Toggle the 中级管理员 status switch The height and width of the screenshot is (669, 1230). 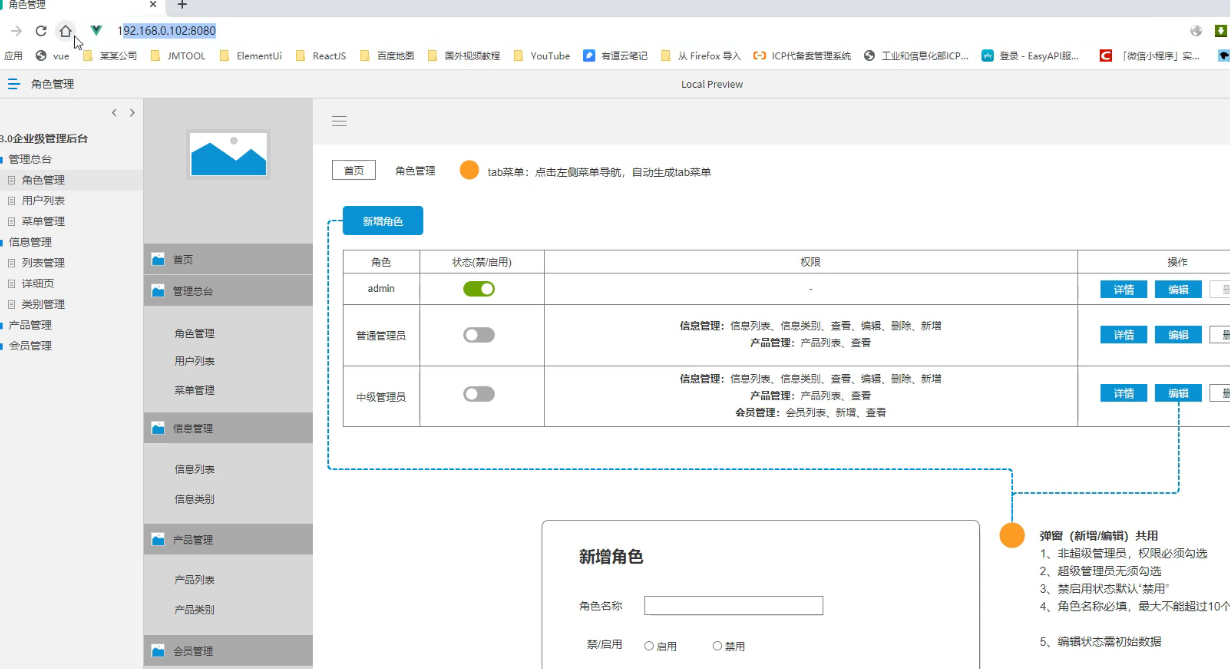479,395
